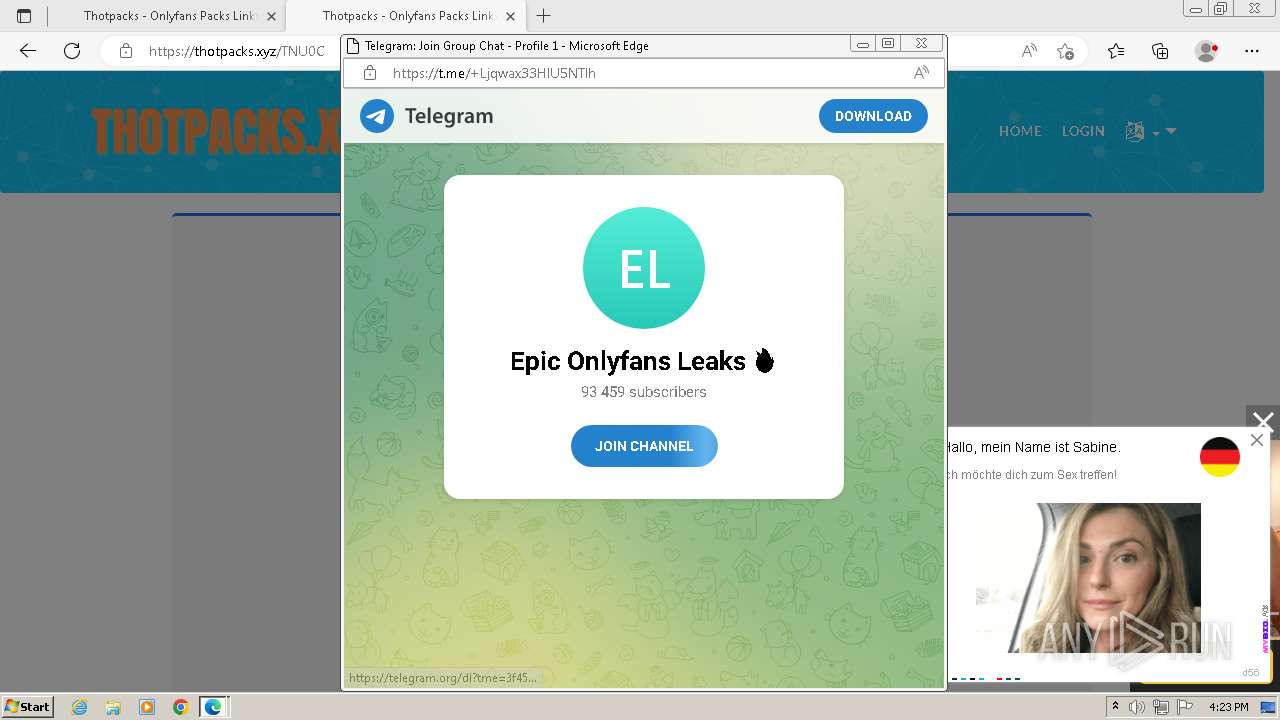Close the first Thotpacks tab
Screen dimensions: 1280x720
272,16
